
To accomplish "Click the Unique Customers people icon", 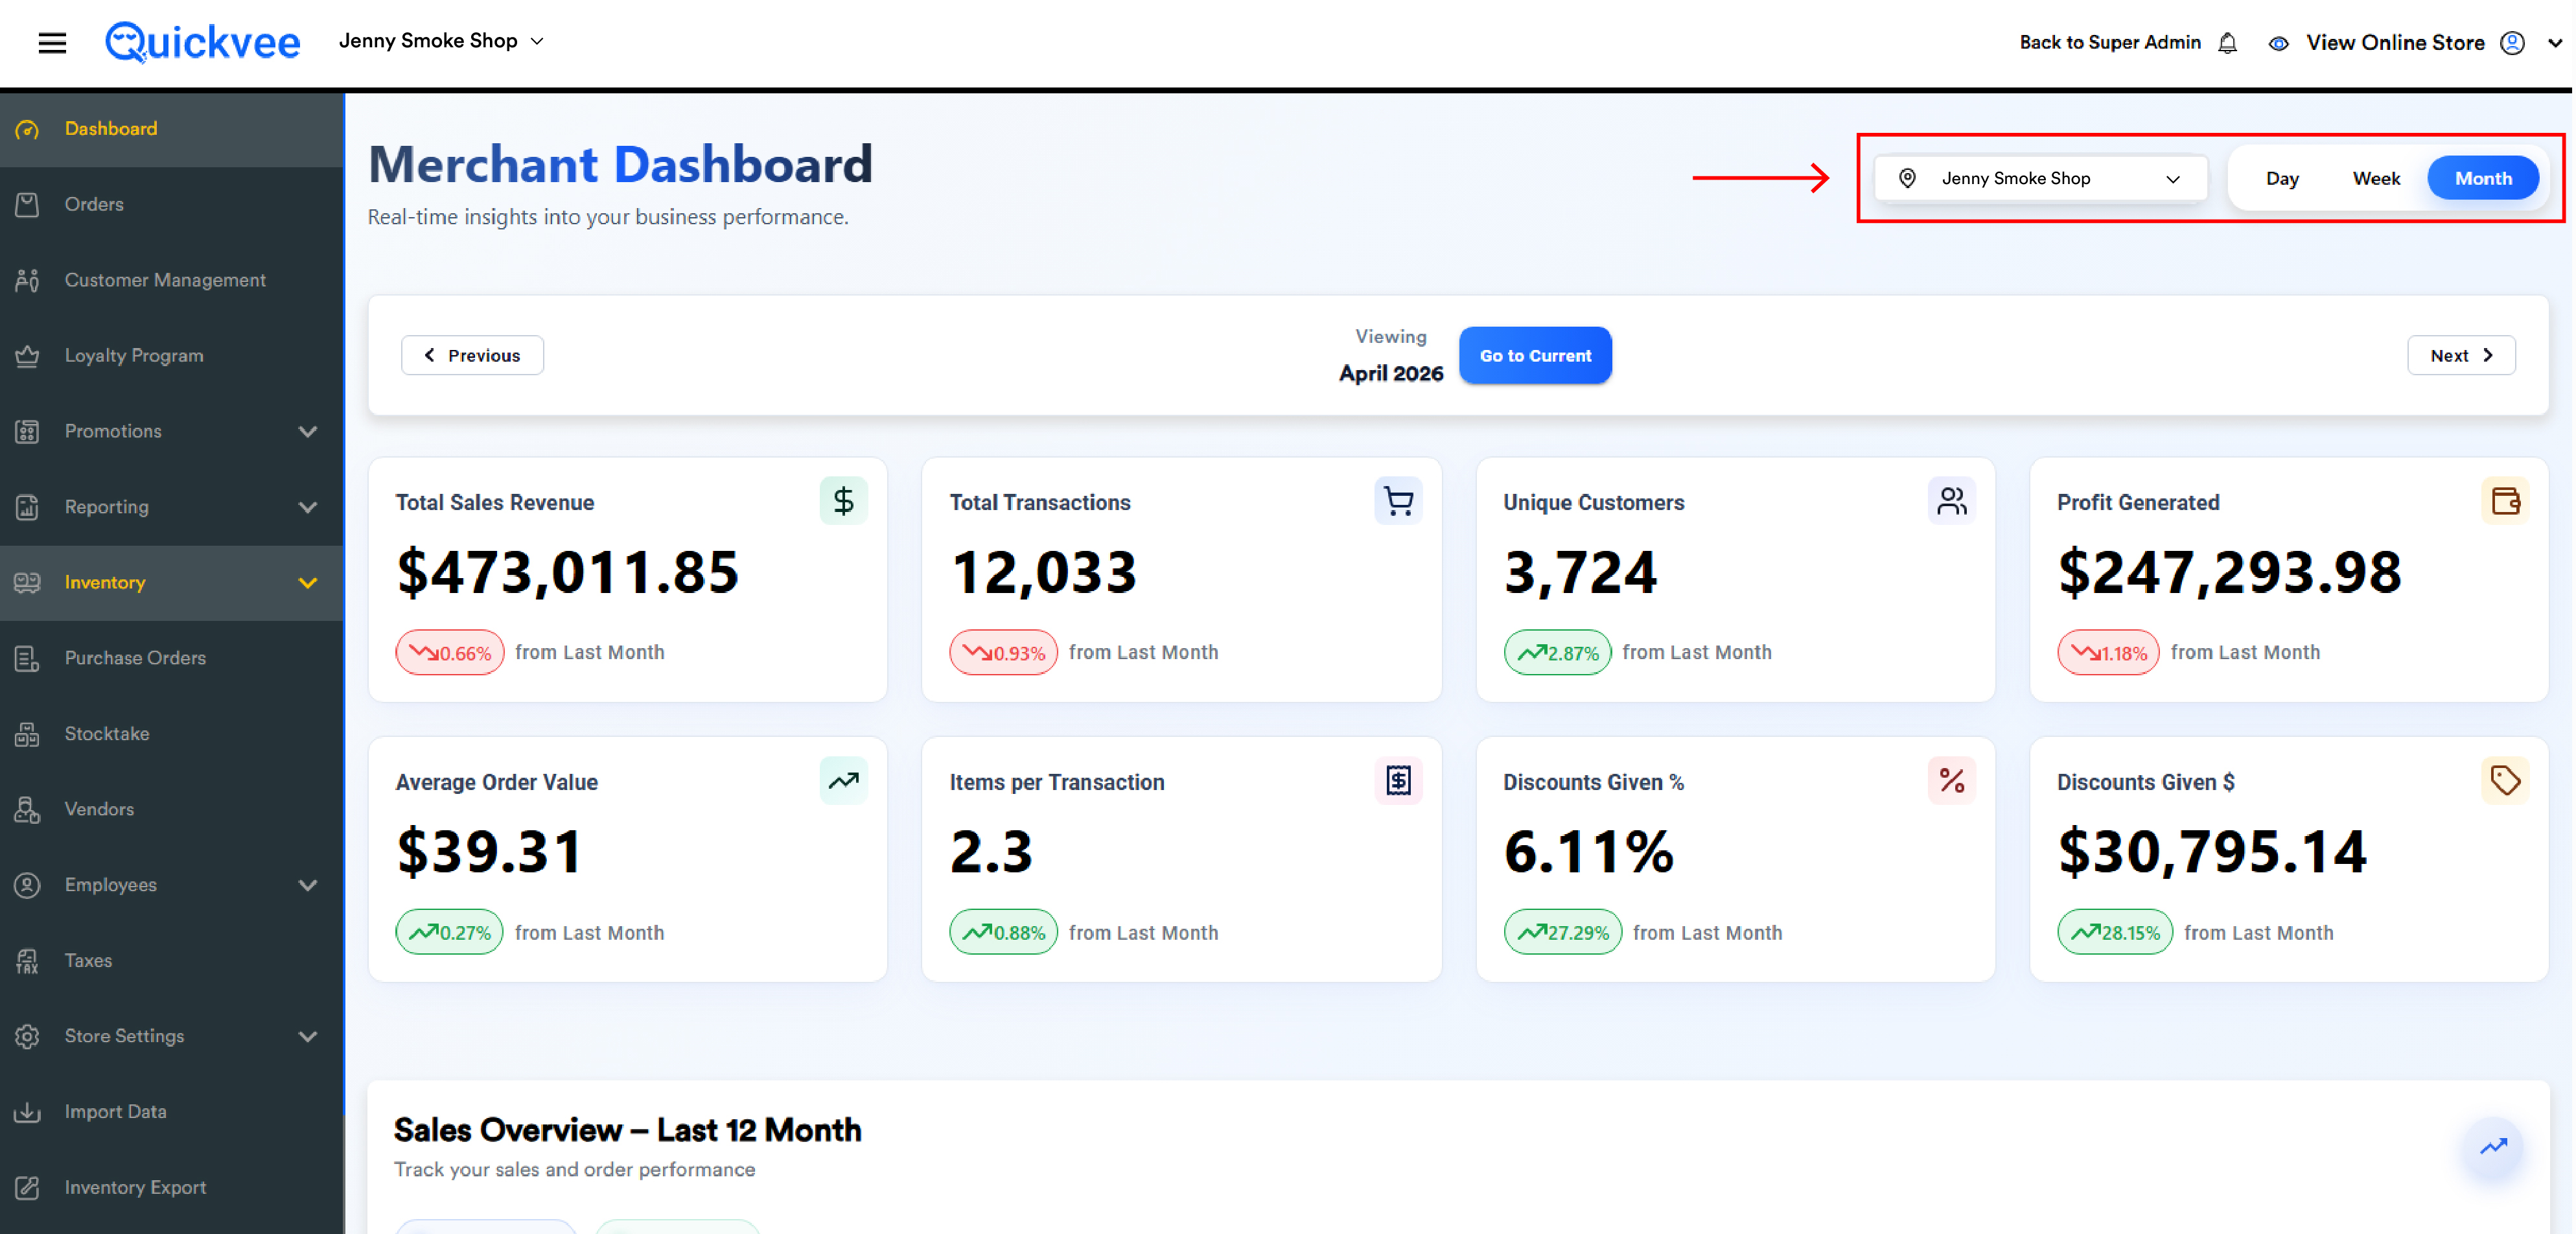I will pos(1951,500).
